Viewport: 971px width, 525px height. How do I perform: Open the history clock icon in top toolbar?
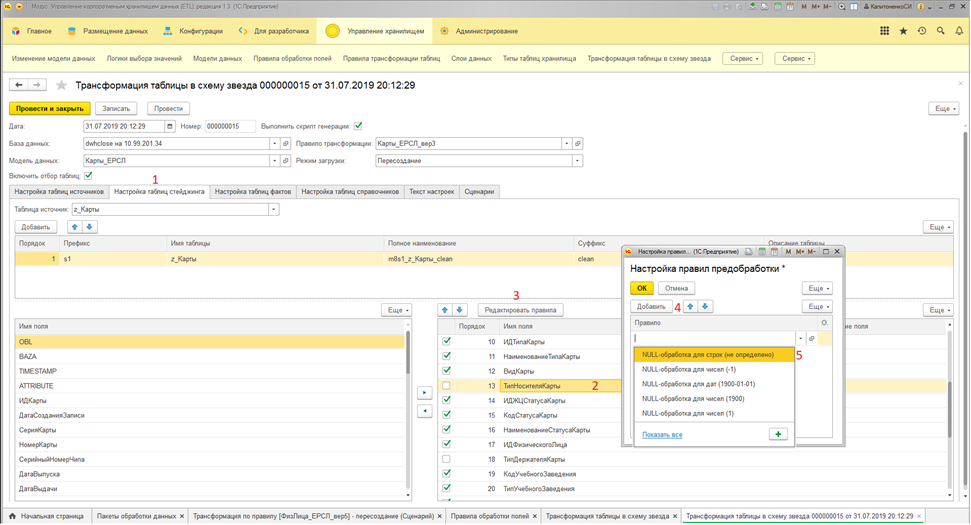[921, 31]
